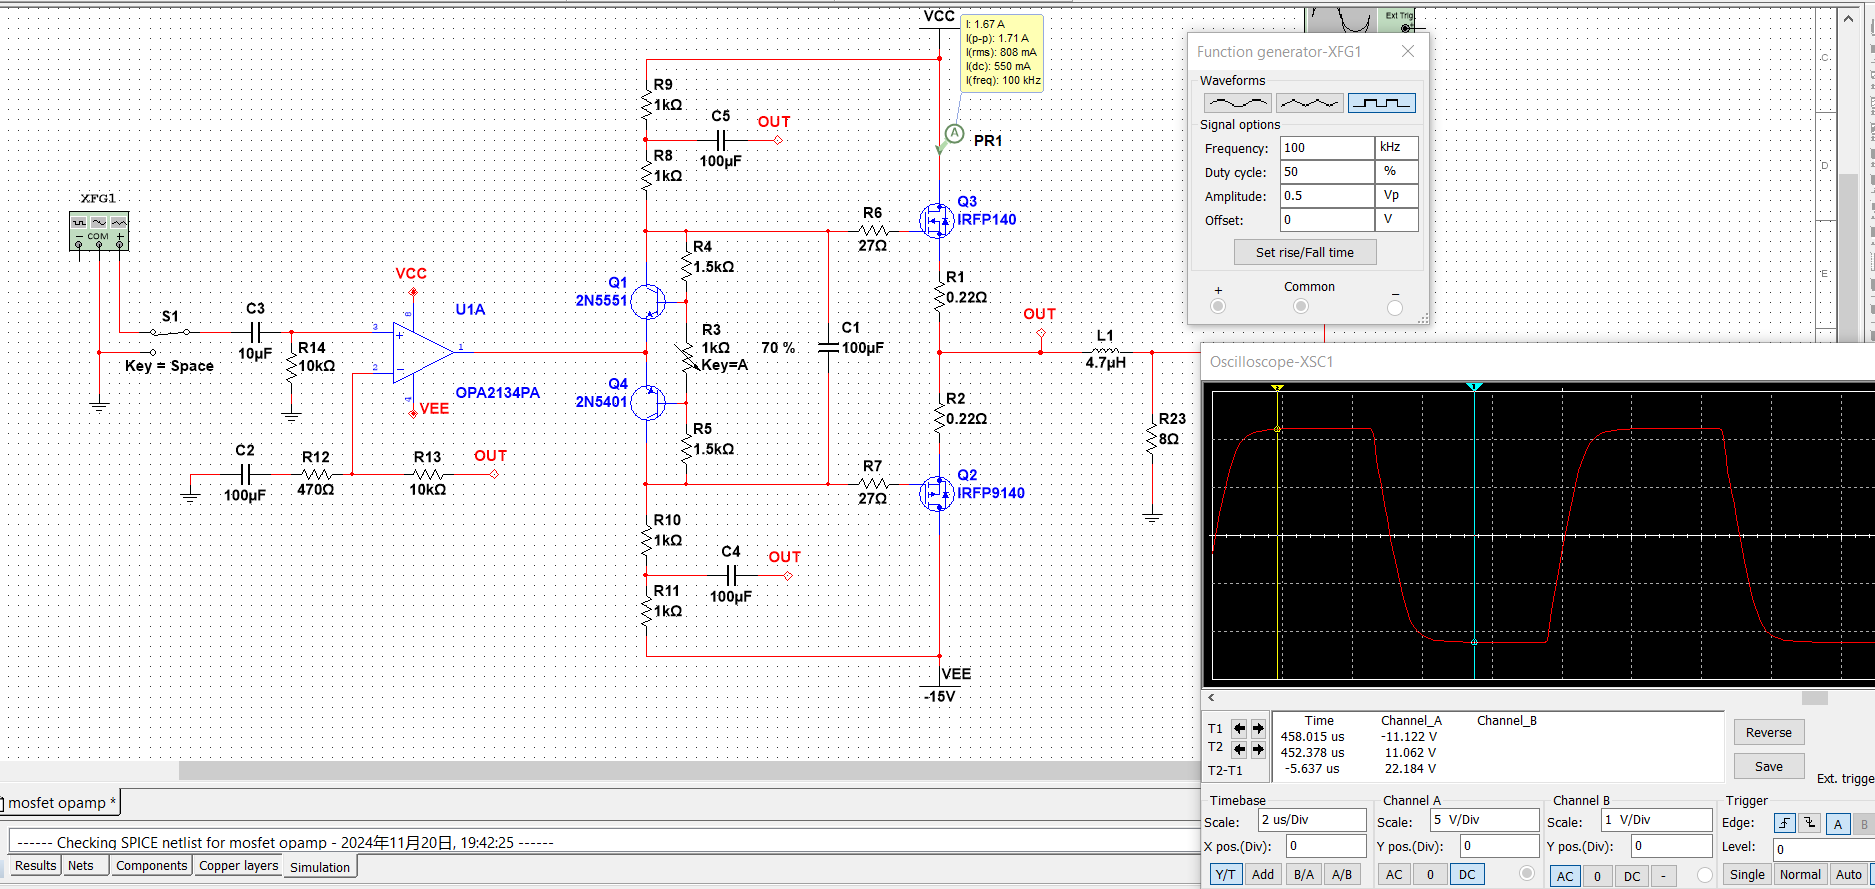Click the Amplitude value field showing 0.5
Screen dimensions: 1875x889
tap(1327, 196)
